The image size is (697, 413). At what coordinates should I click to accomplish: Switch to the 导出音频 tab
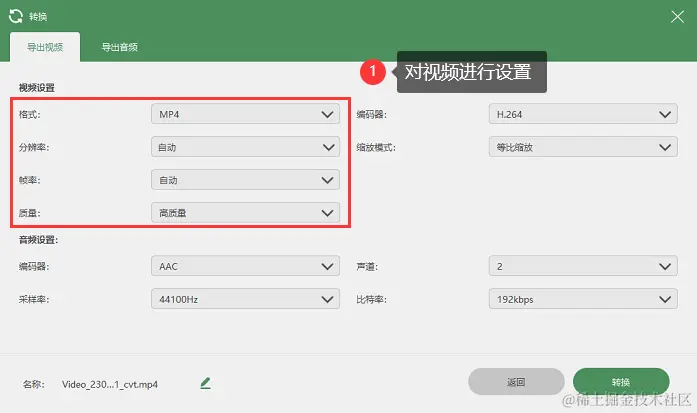coord(120,47)
